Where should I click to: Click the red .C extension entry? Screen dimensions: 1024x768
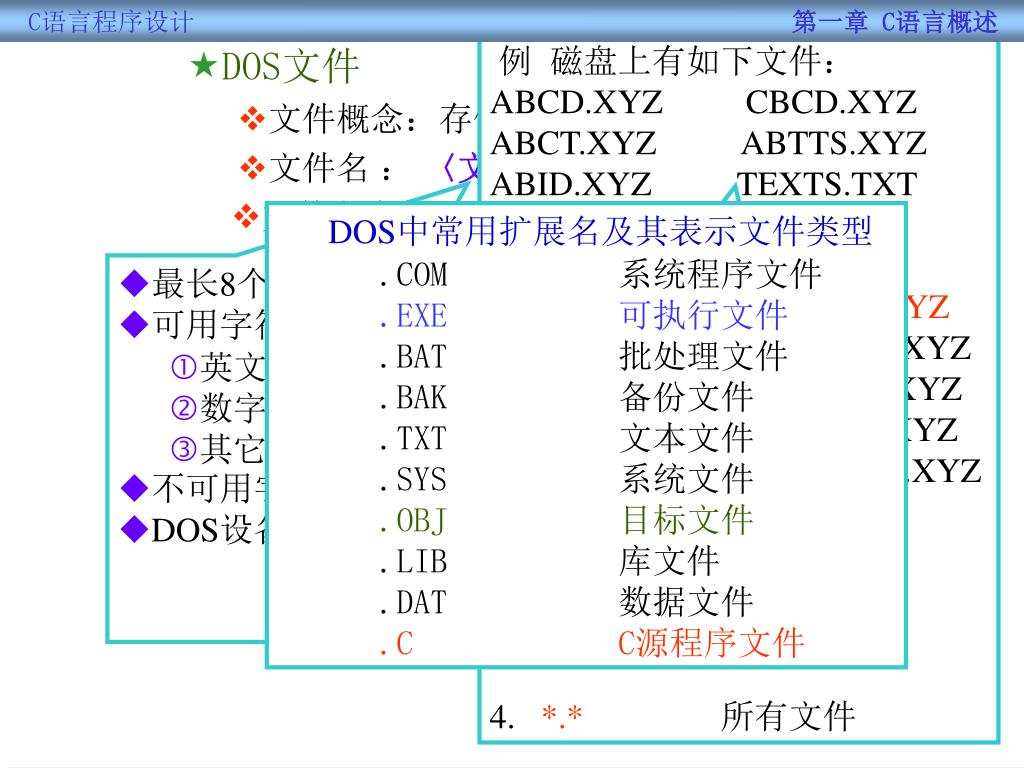pos(396,644)
